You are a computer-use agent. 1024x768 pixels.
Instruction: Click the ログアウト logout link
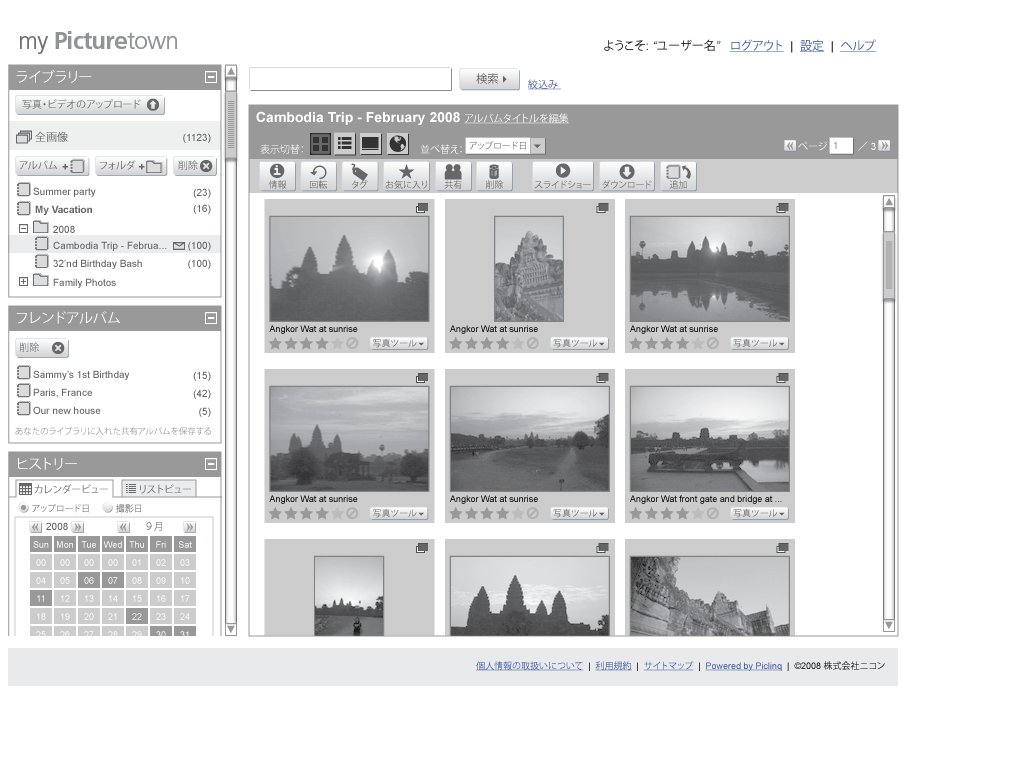pos(756,46)
